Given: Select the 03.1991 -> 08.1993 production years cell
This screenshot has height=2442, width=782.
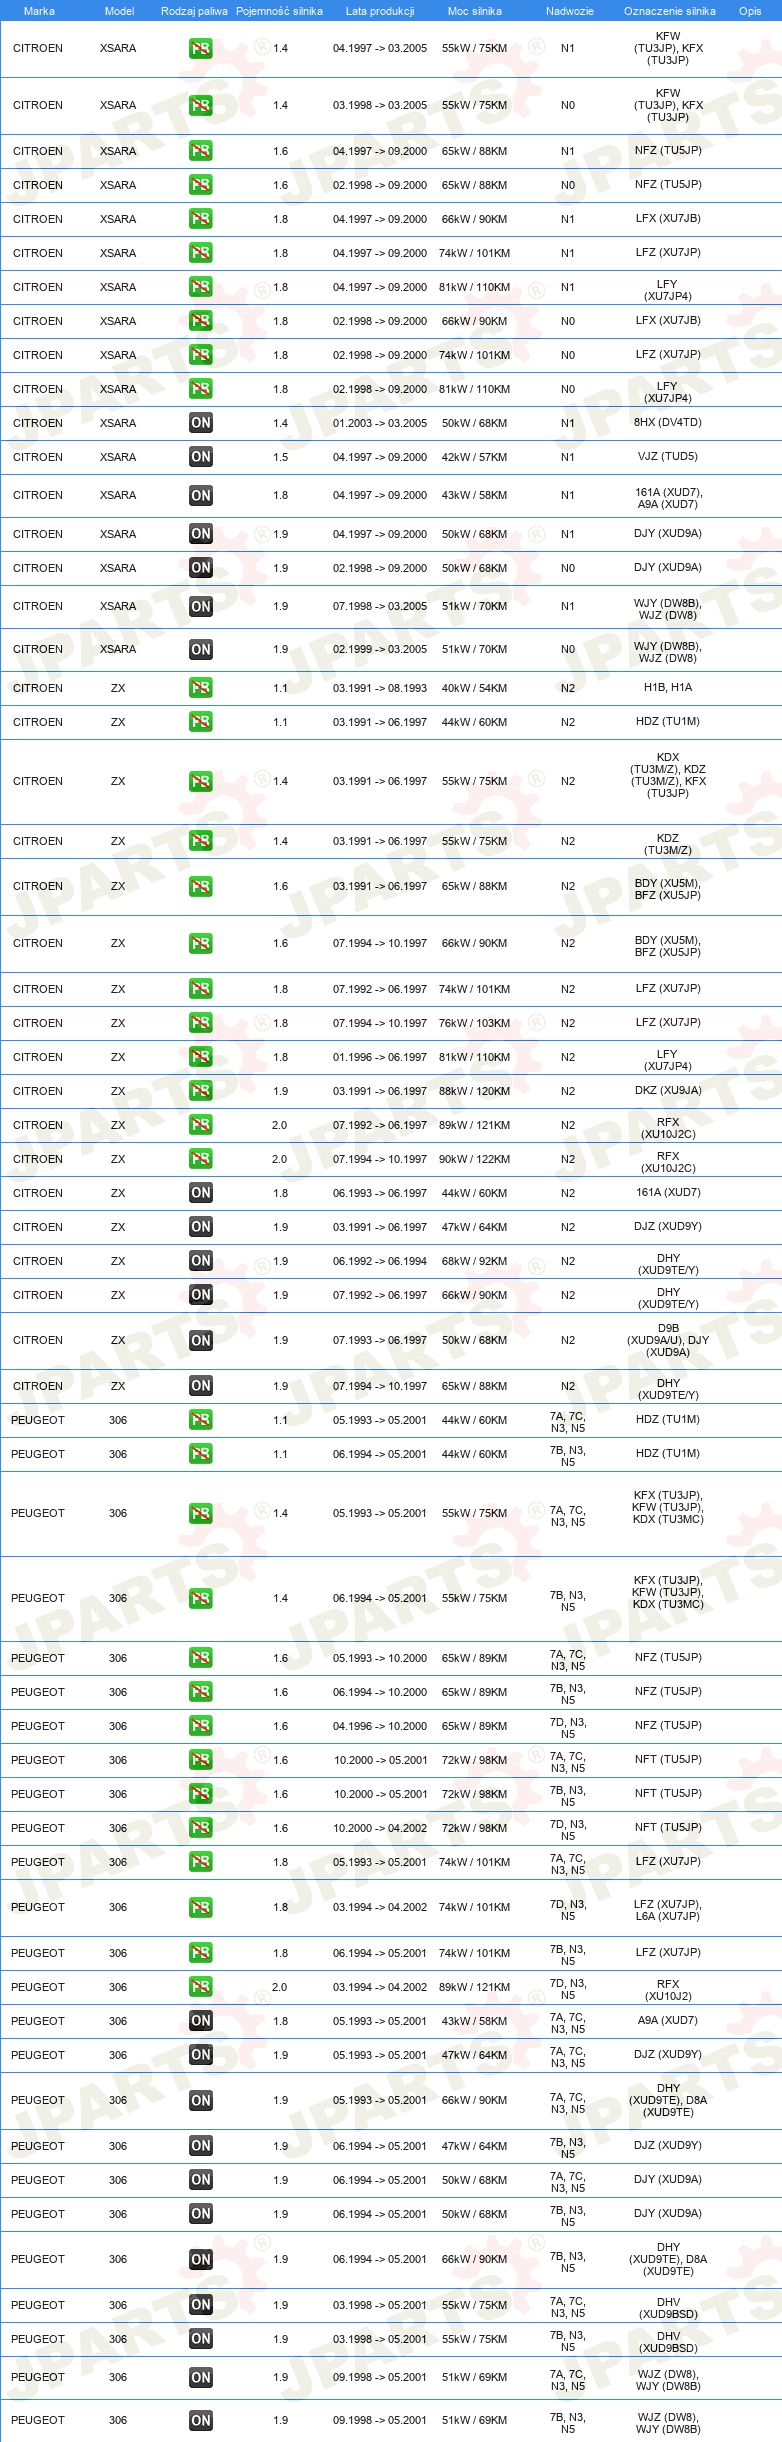Looking at the screenshot, I should point(380,688).
